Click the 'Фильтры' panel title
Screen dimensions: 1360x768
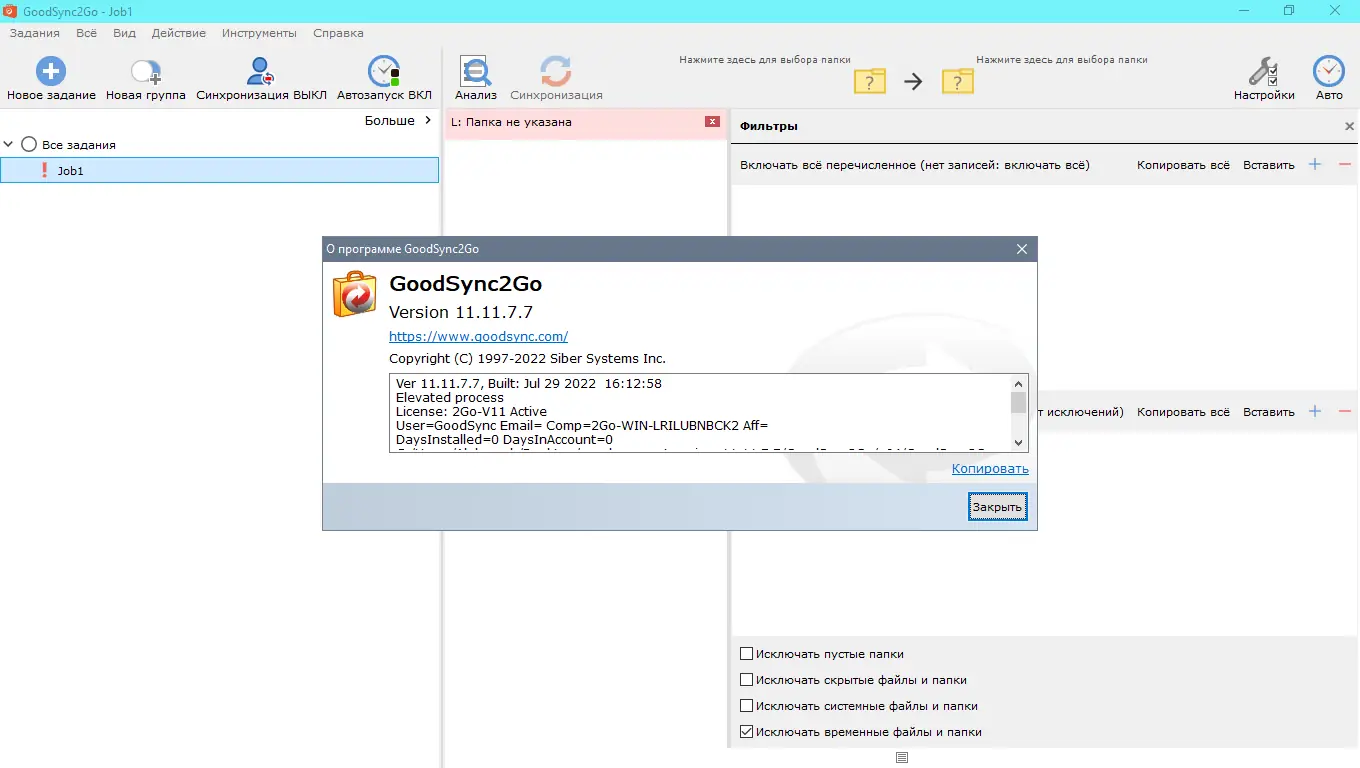(x=769, y=126)
